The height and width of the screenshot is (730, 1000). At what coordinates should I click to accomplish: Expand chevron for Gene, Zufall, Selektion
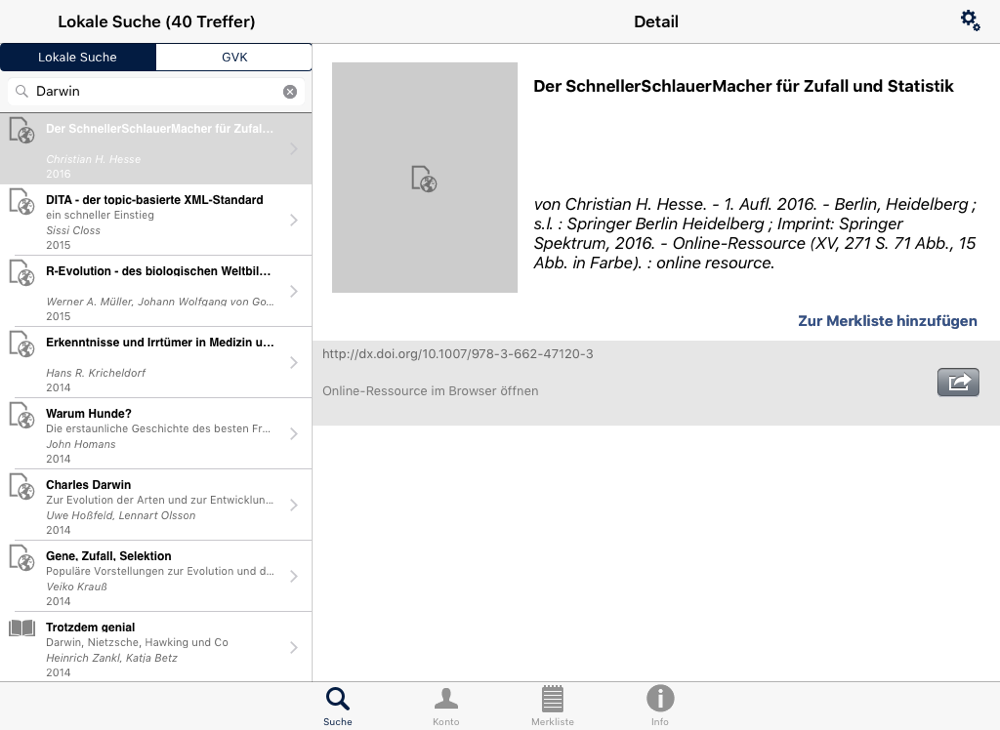[x=293, y=576]
